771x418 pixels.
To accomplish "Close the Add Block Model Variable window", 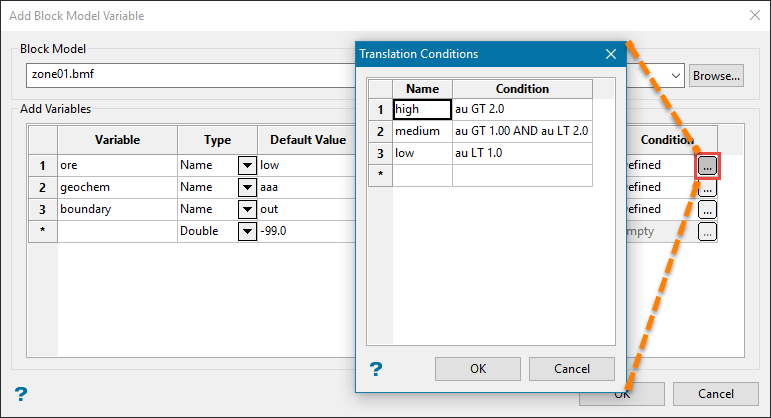I will pyautogui.click(x=752, y=14).
